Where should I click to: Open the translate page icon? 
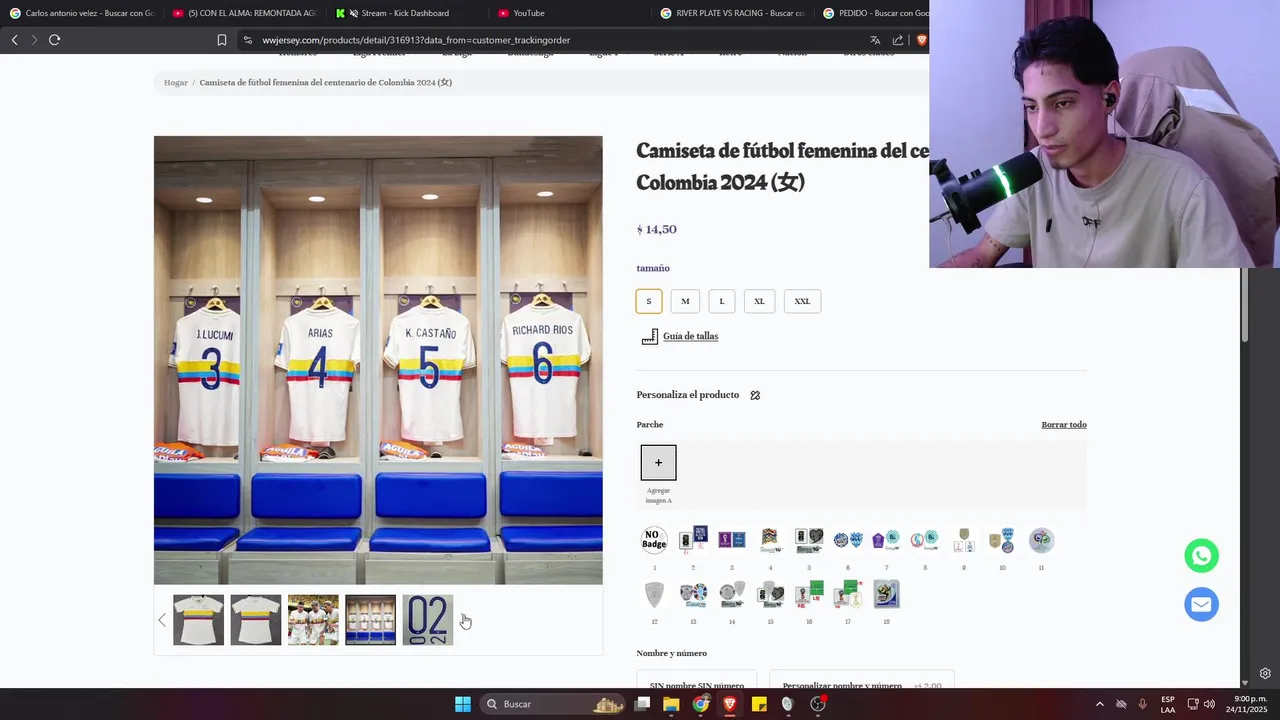[x=875, y=40]
